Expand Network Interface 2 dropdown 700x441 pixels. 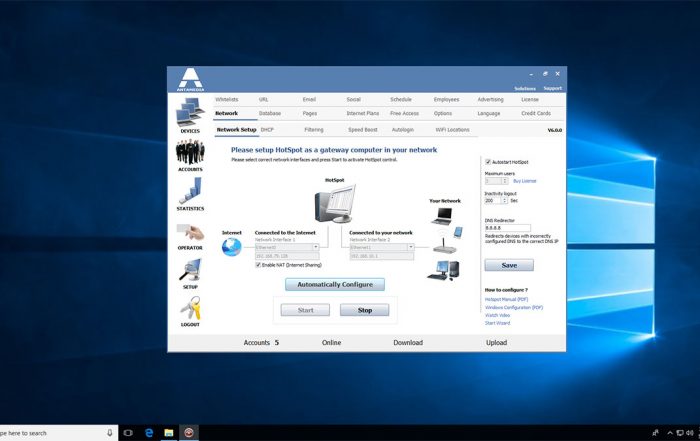[410, 247]
